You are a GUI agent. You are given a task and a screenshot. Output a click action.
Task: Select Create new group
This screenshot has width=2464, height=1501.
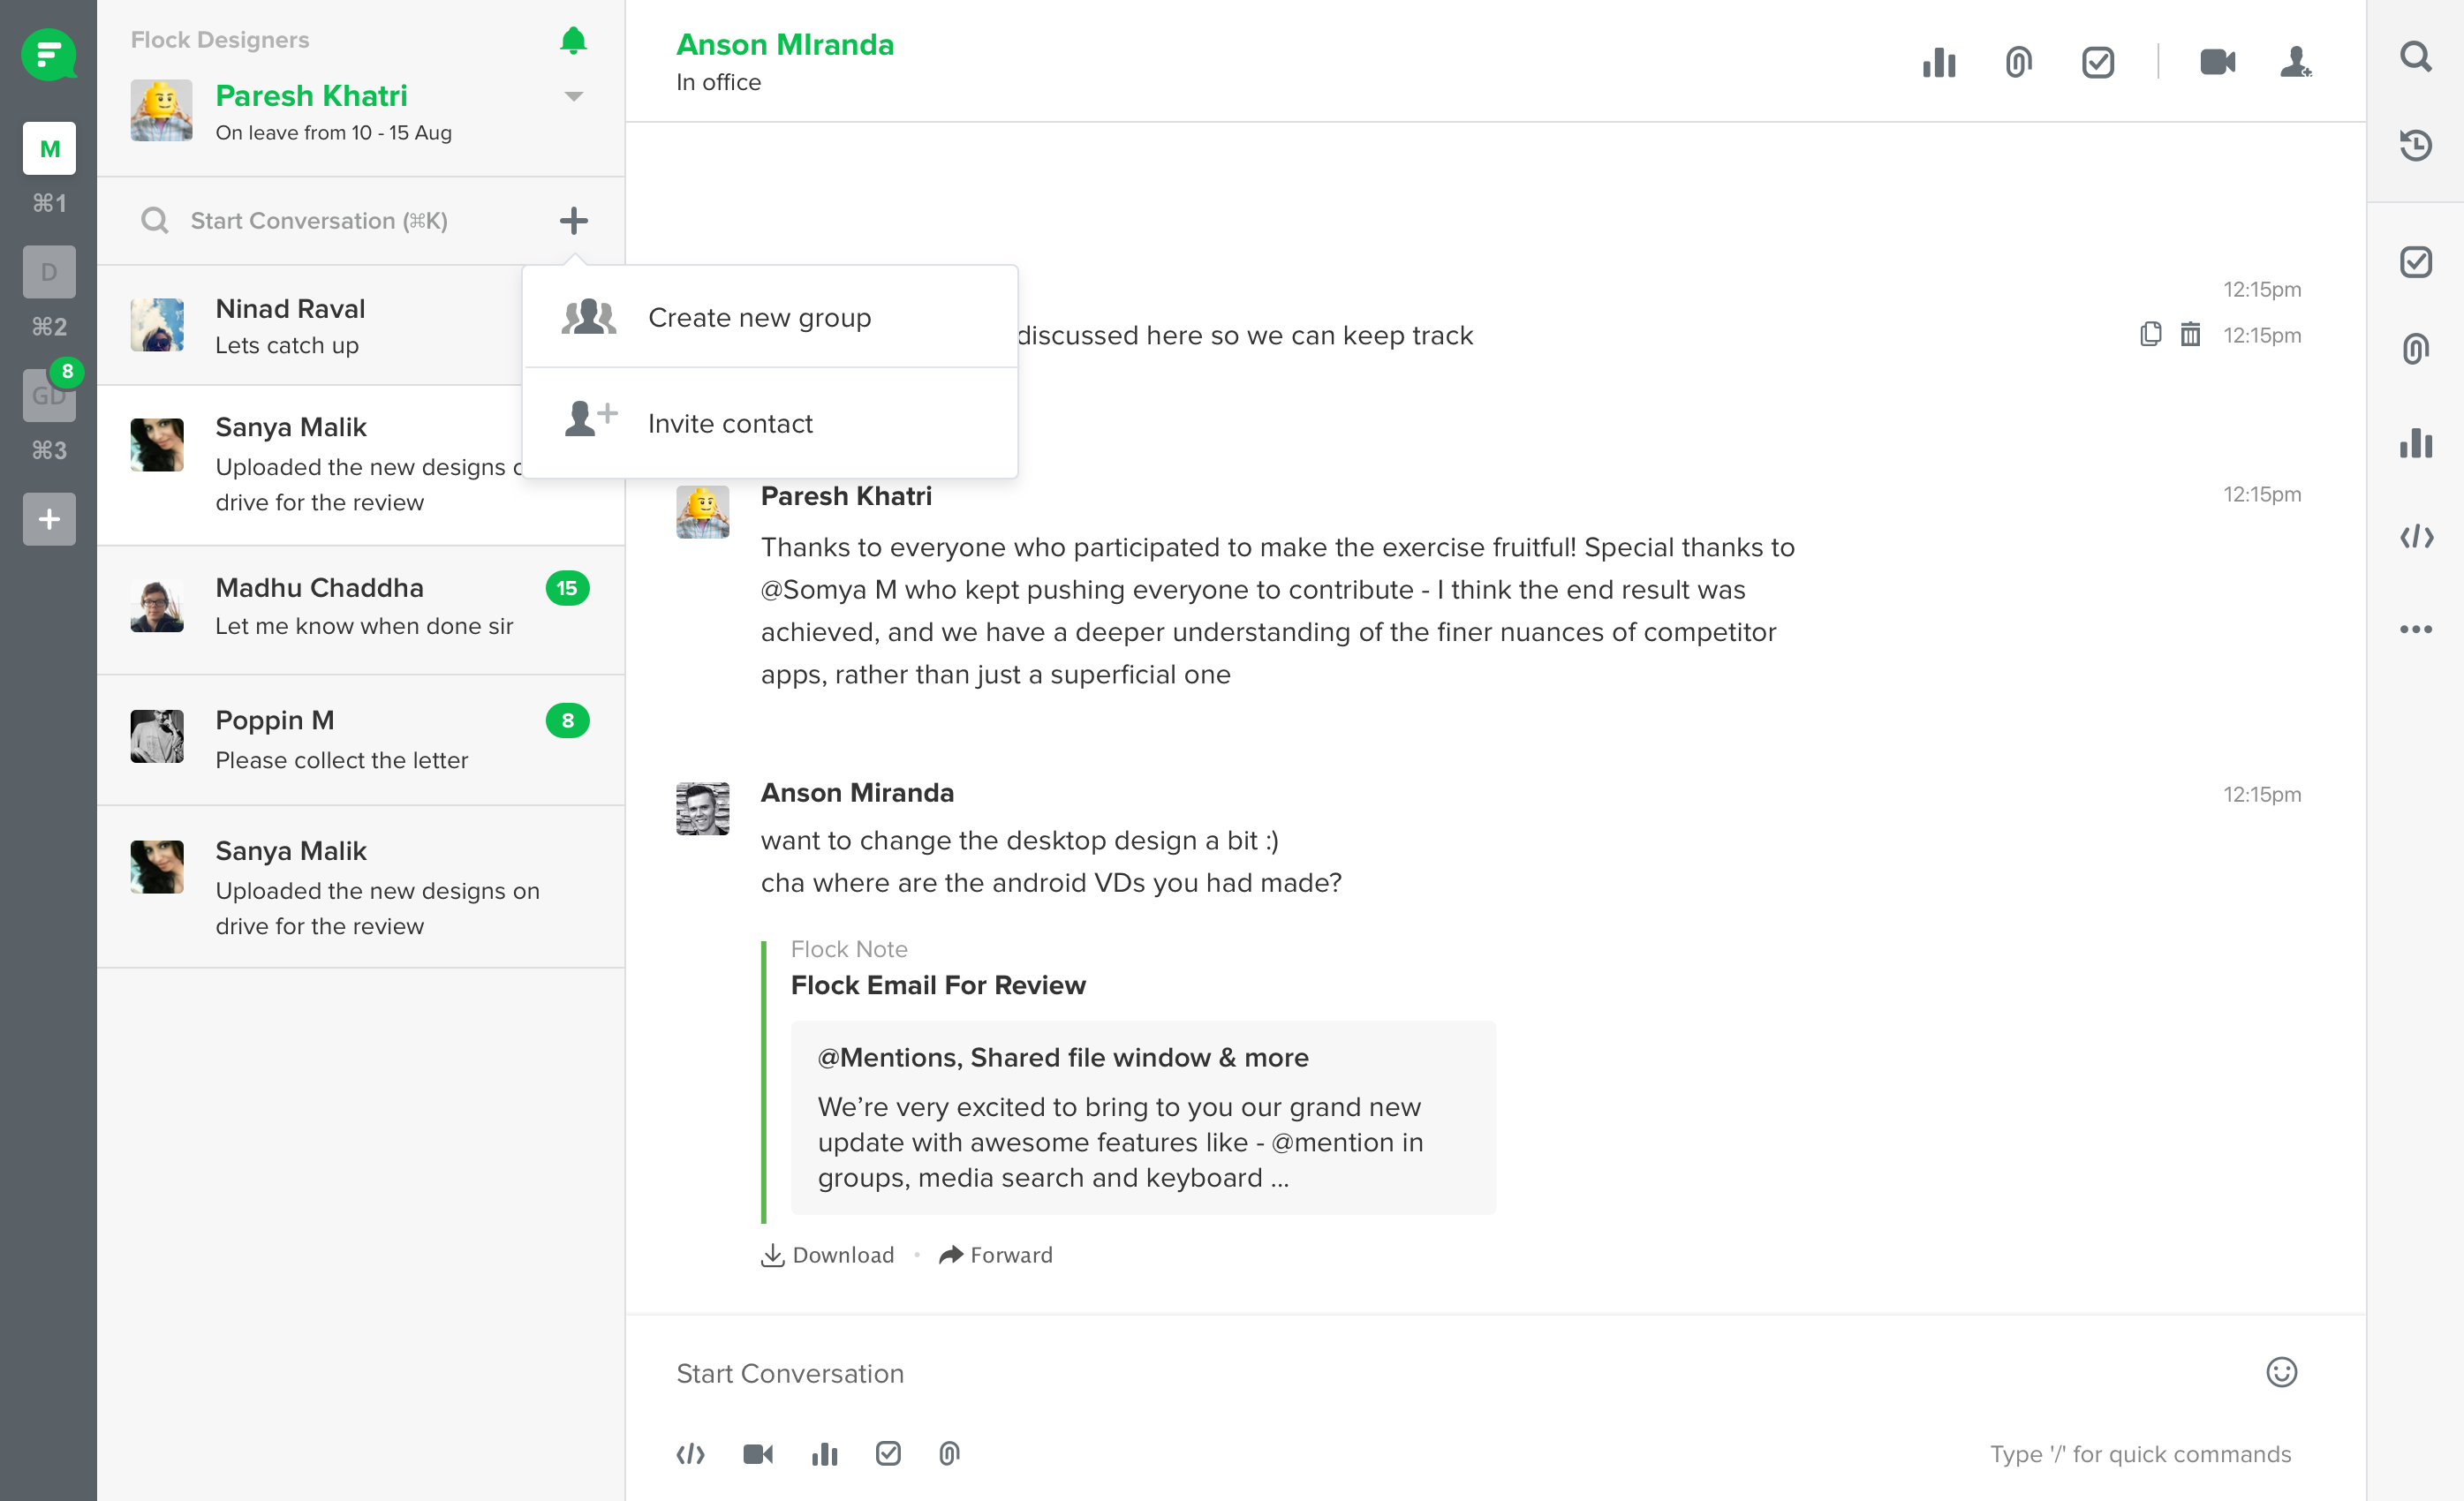(x=770, y=317)
